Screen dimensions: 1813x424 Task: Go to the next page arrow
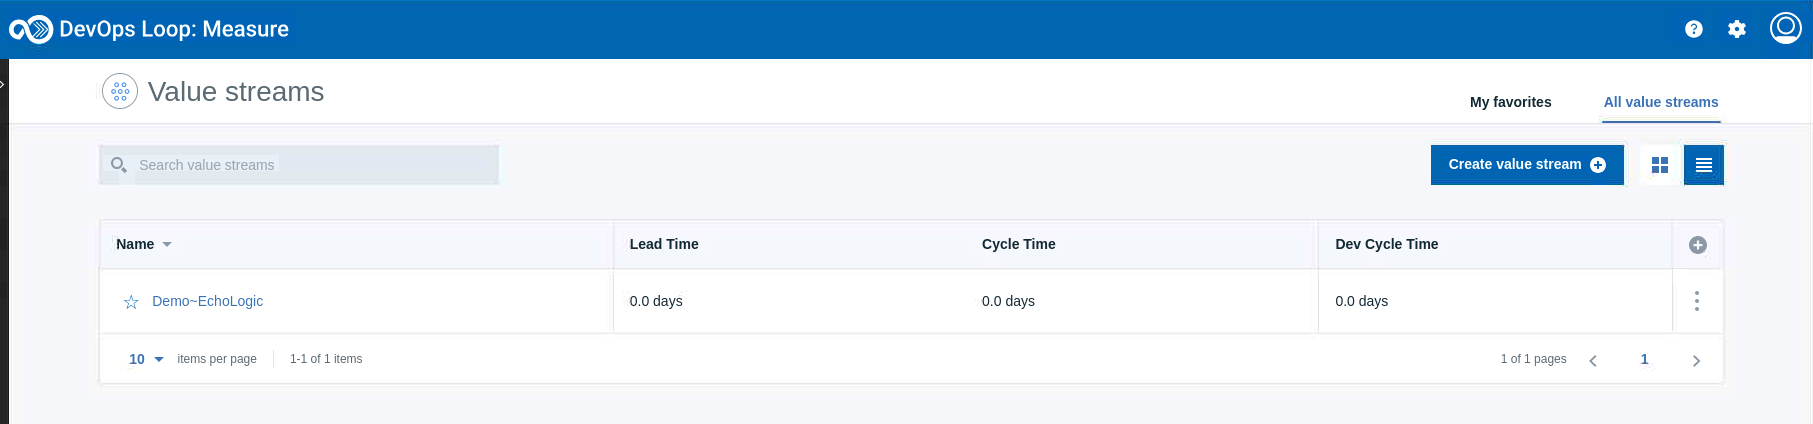click(x=1696, y=360)
